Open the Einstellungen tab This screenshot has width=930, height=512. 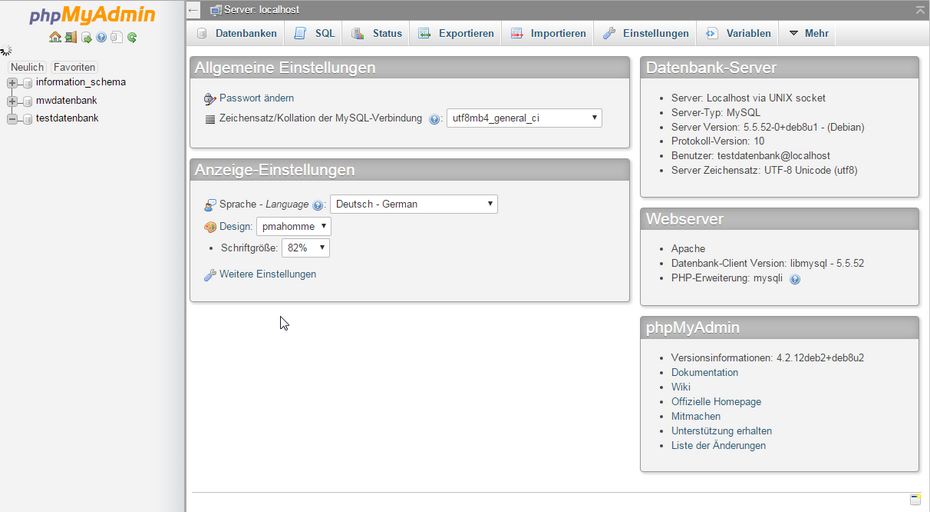point(646,33)
